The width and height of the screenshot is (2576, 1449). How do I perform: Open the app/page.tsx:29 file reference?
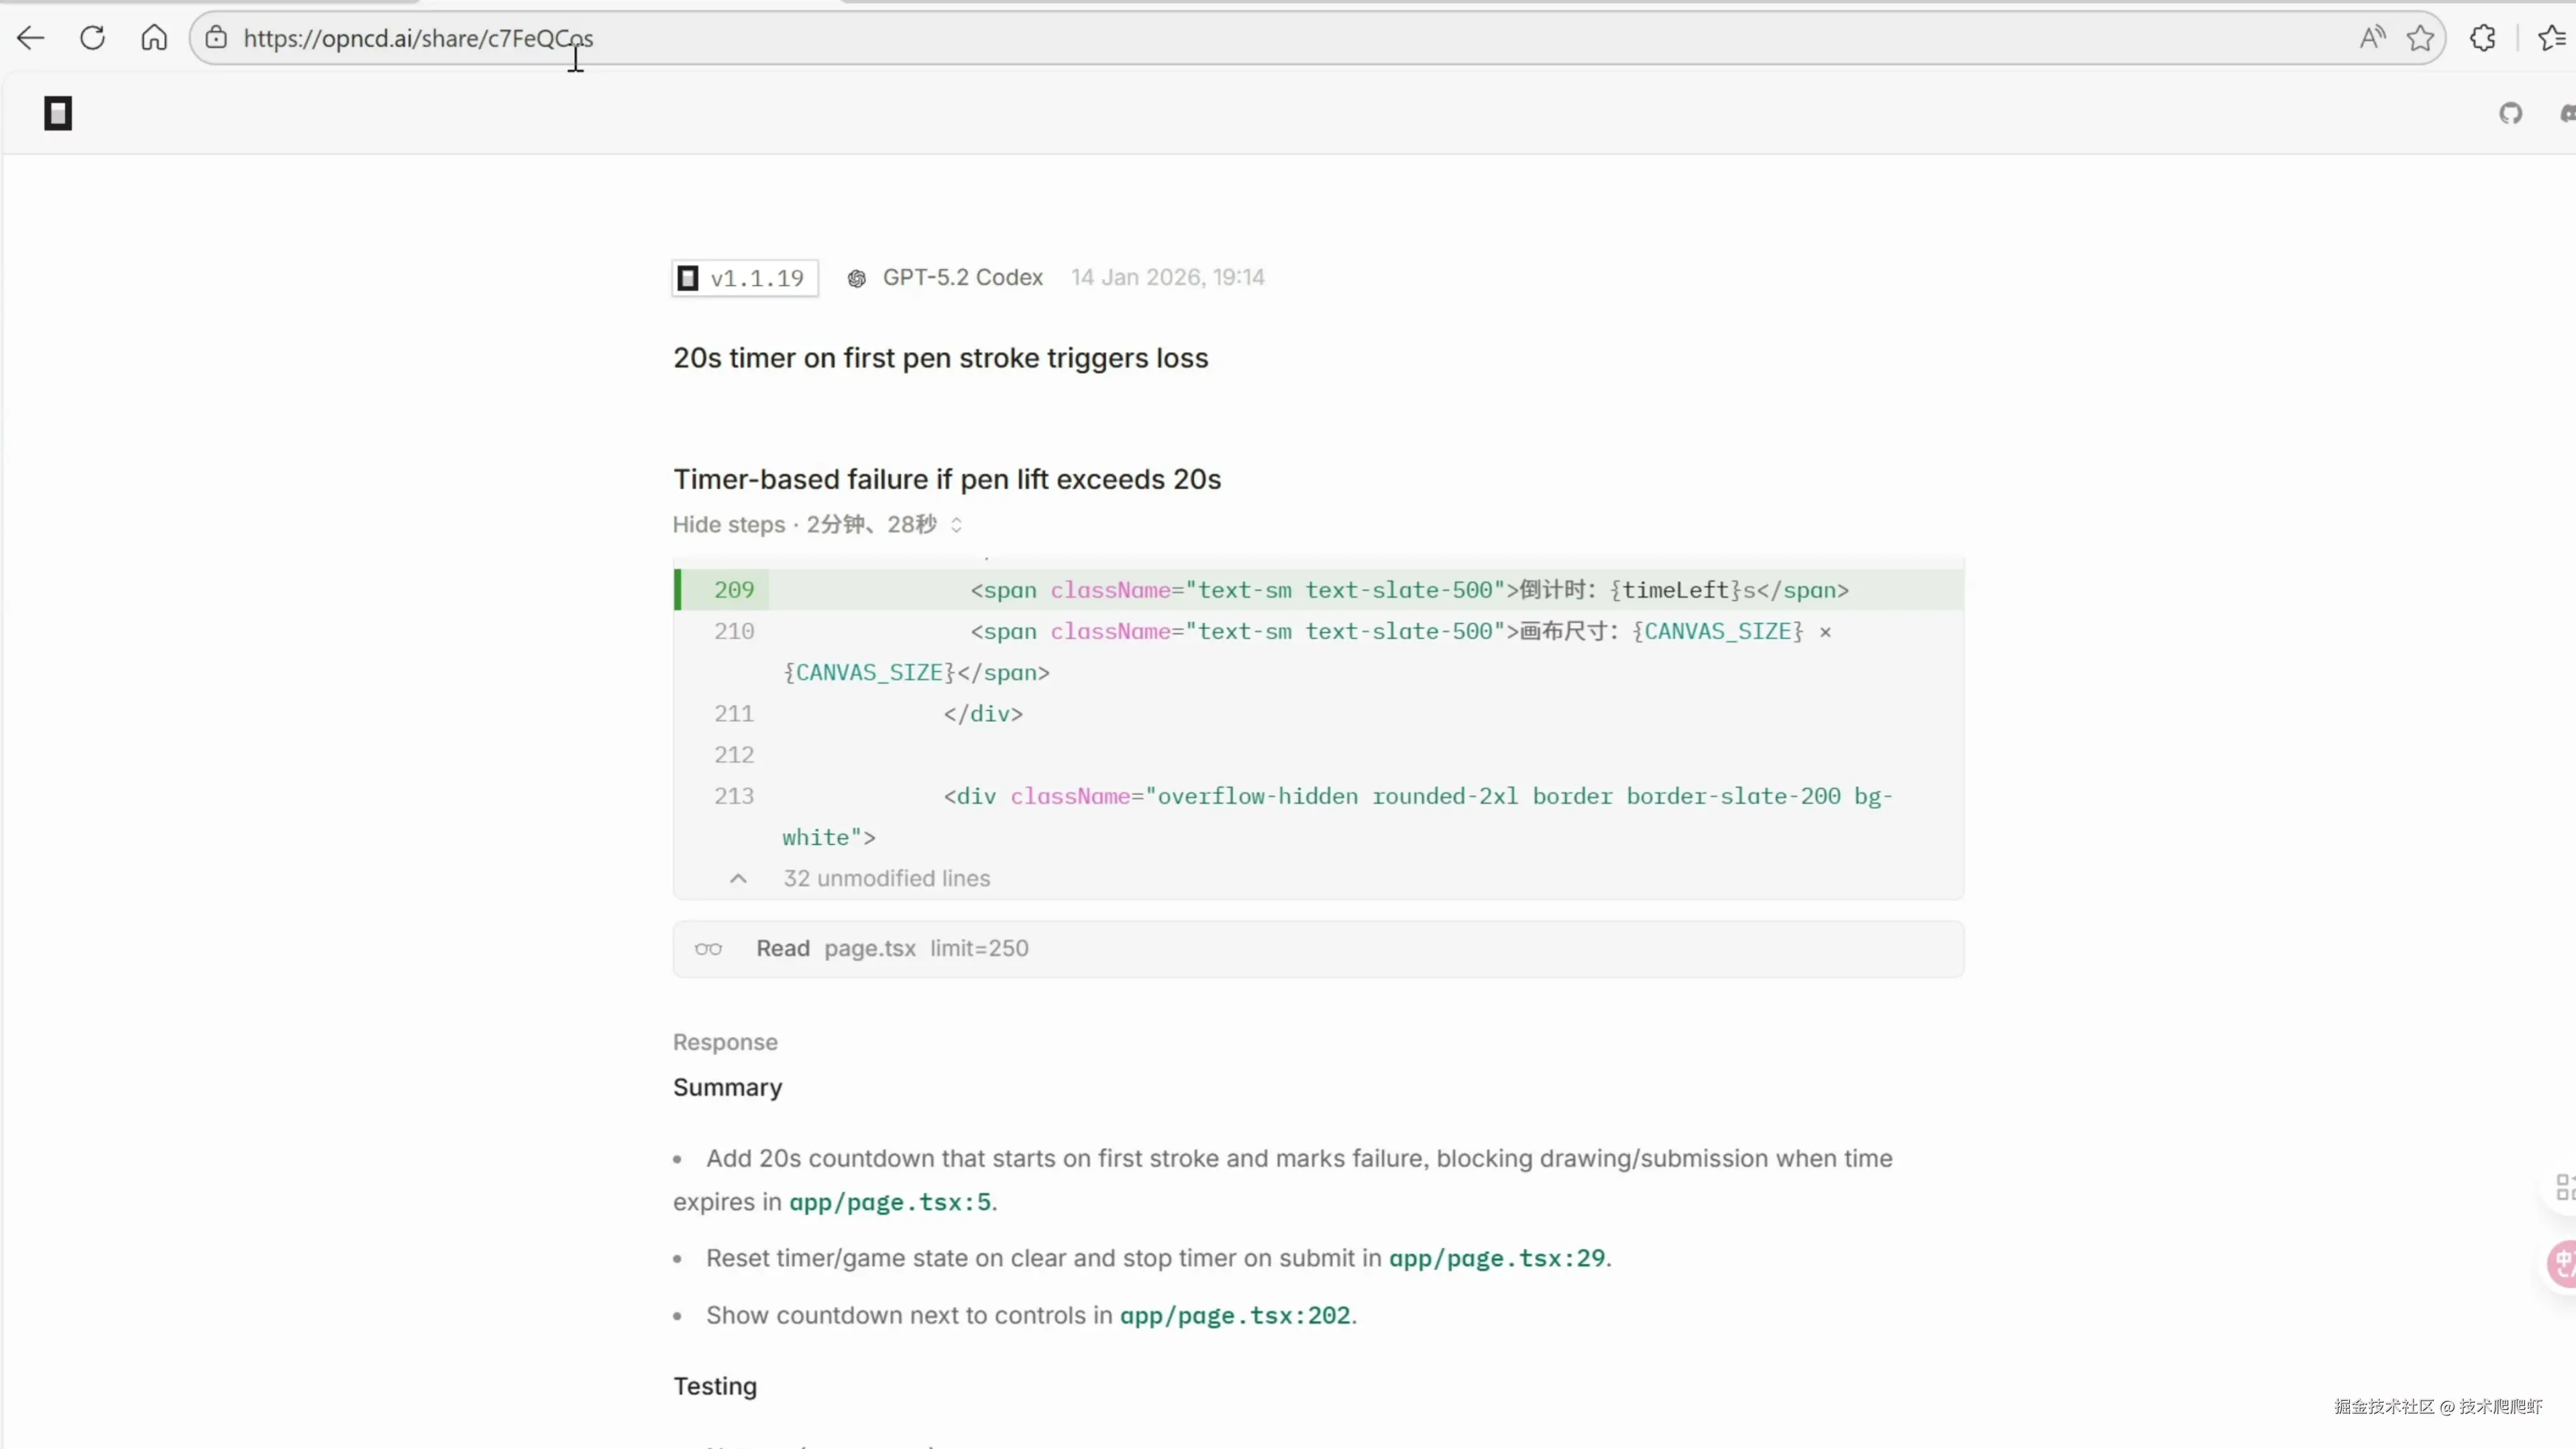[1496, 1258]
